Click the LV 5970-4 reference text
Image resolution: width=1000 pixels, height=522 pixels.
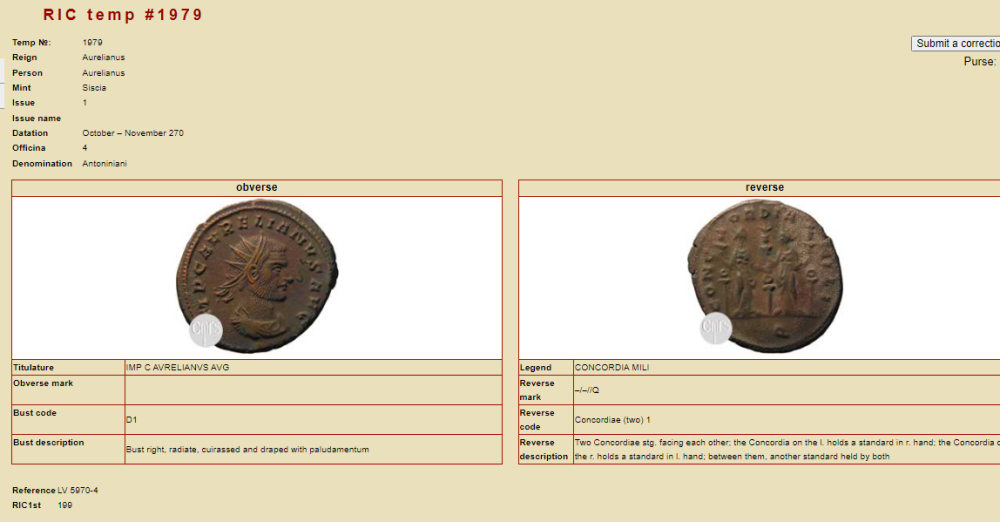(x=77, y=490)
